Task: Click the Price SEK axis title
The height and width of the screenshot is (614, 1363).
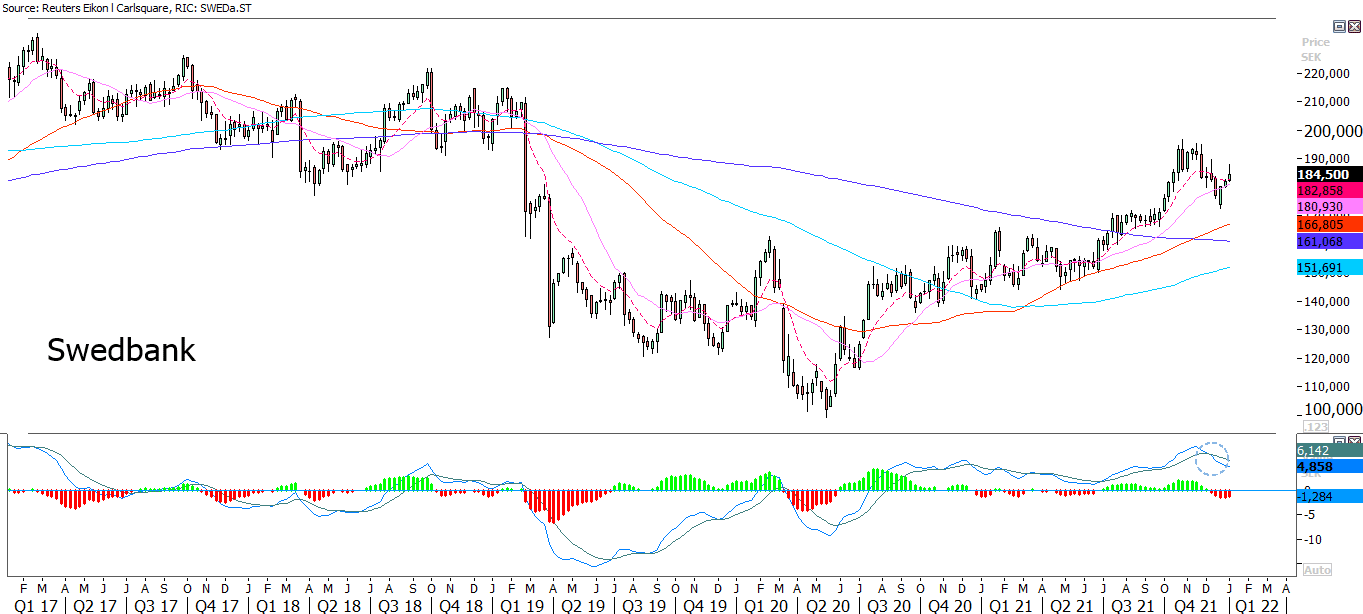Action: [1315, 49]
